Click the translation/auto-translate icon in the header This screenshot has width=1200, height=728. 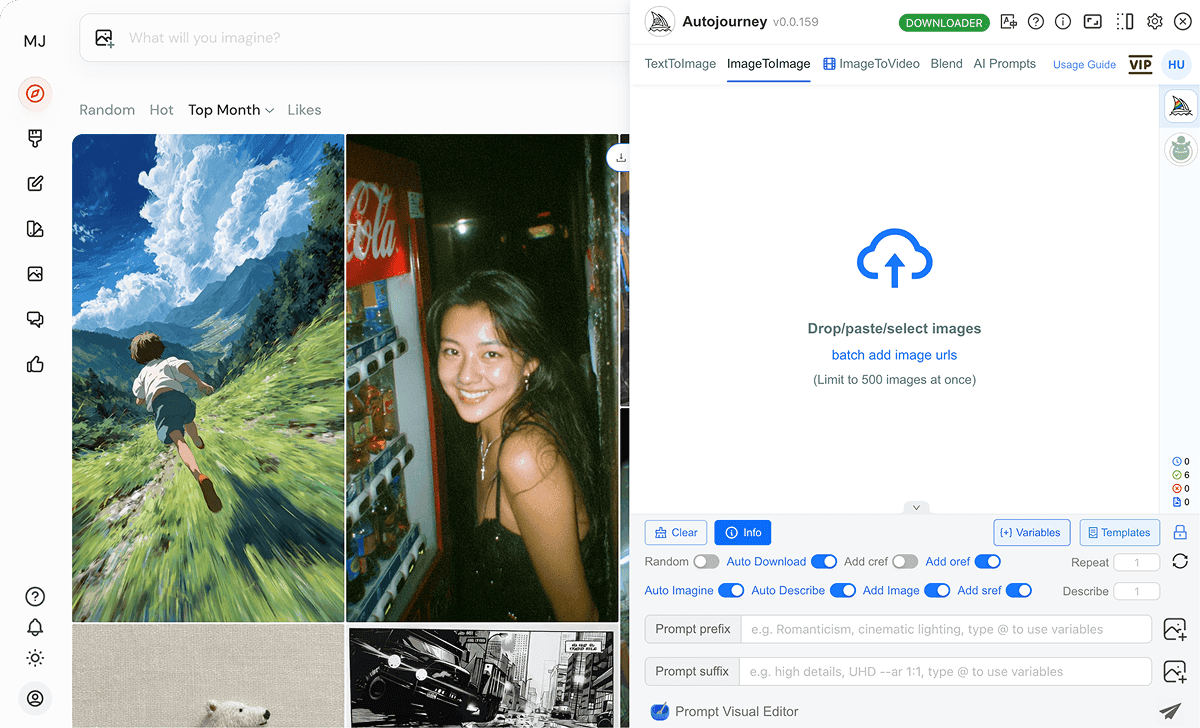1008,21
